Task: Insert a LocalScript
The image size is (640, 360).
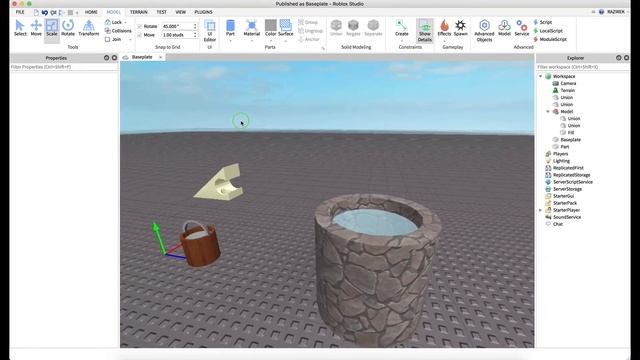Action: 548,31
